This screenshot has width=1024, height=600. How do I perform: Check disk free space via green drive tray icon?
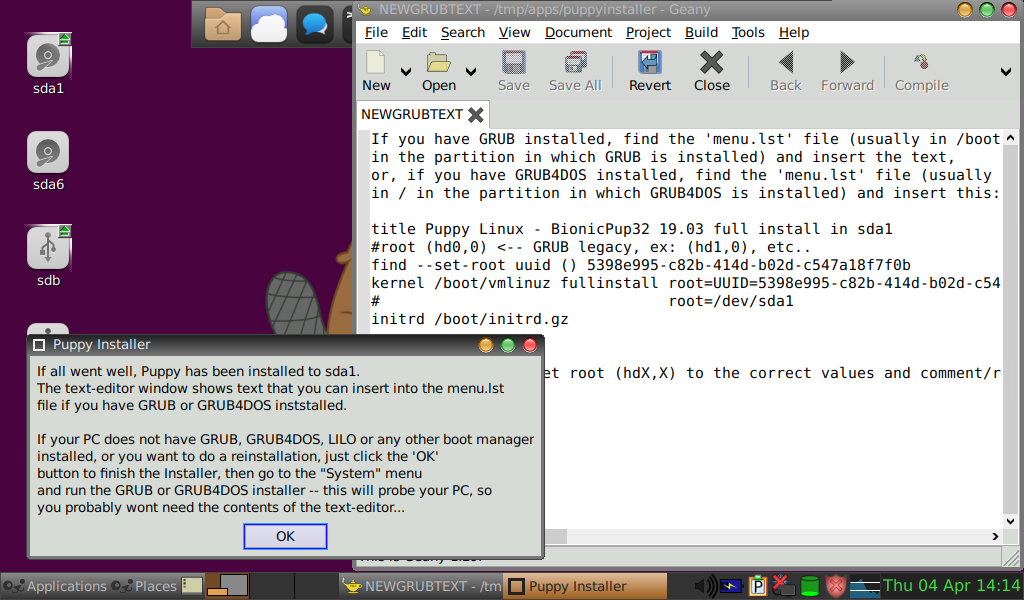(810, 586)
